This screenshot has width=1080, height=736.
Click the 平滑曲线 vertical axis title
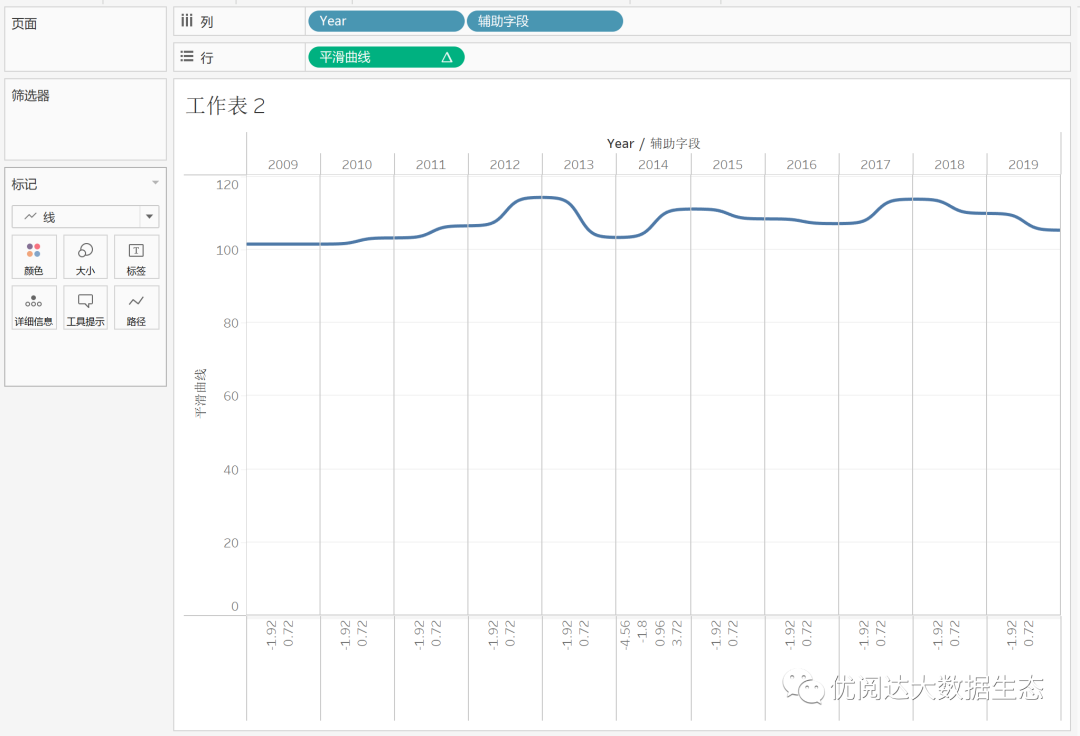[x=200, y=394]
